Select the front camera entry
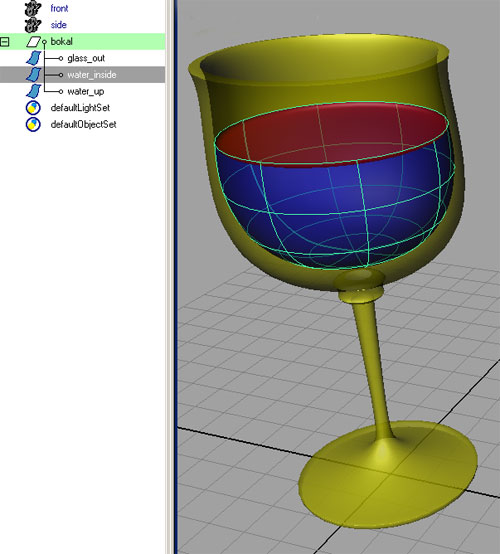Screen dimensions: 500x554 coord(59,8)
